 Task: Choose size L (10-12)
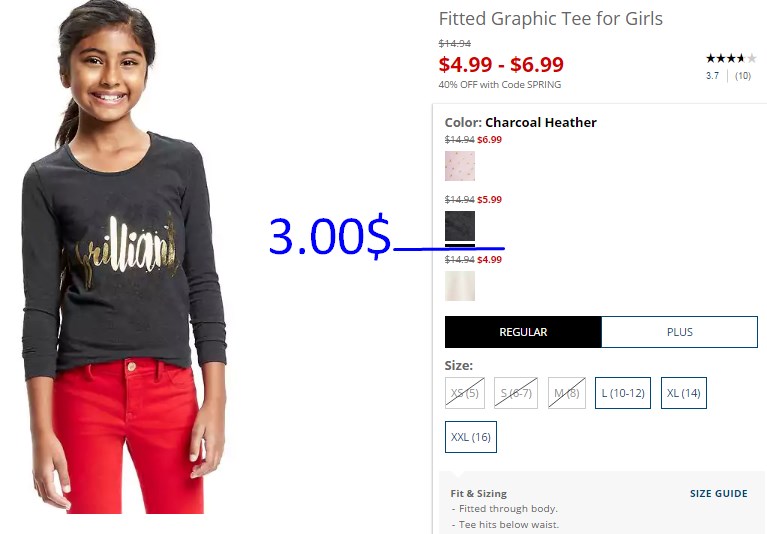(x=623, y=393)
